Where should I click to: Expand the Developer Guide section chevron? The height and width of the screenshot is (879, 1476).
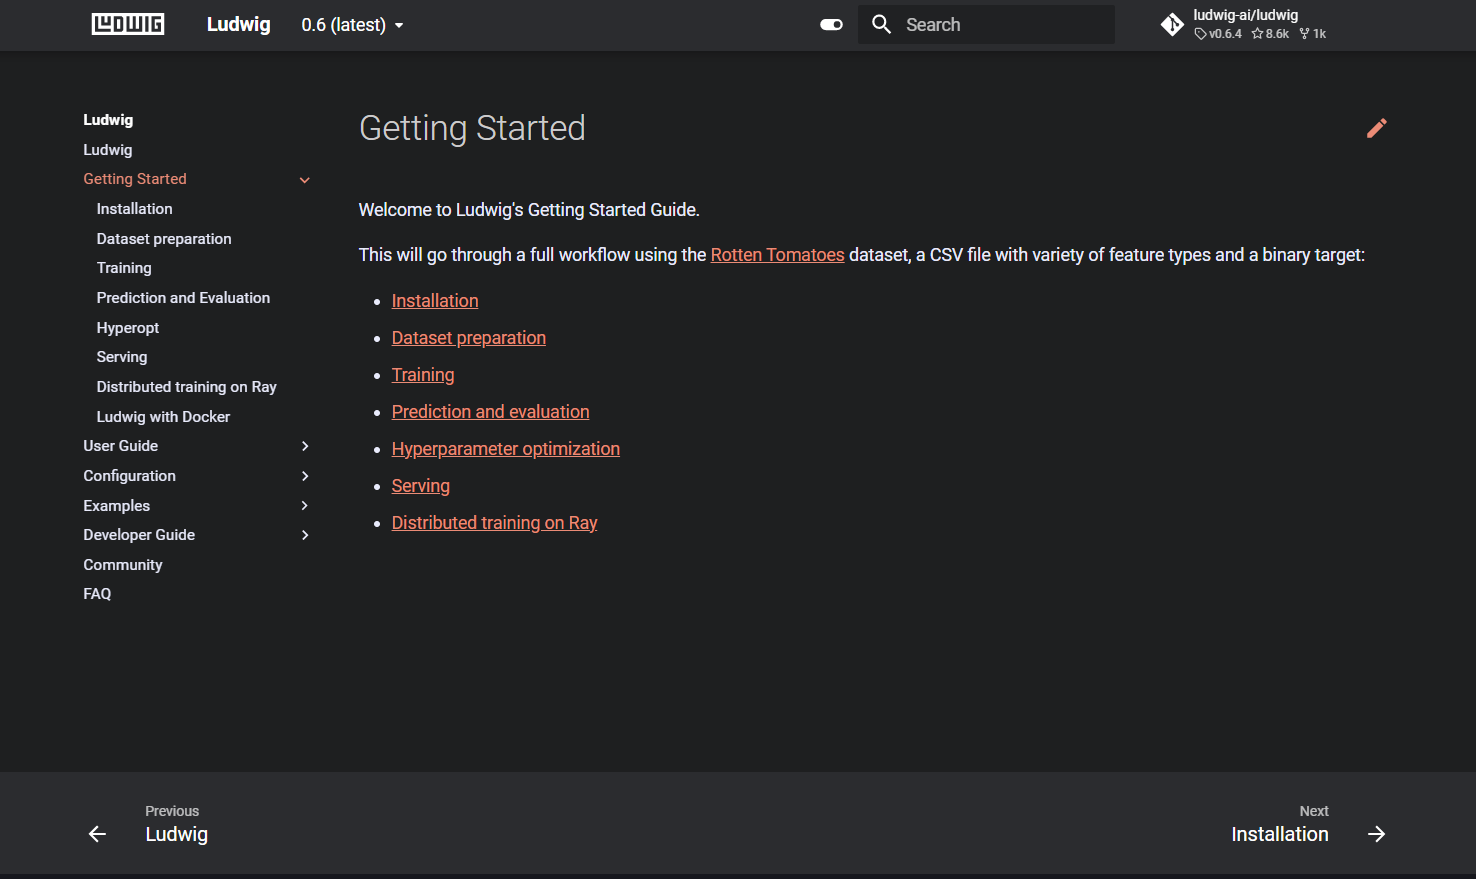[305, 535]
